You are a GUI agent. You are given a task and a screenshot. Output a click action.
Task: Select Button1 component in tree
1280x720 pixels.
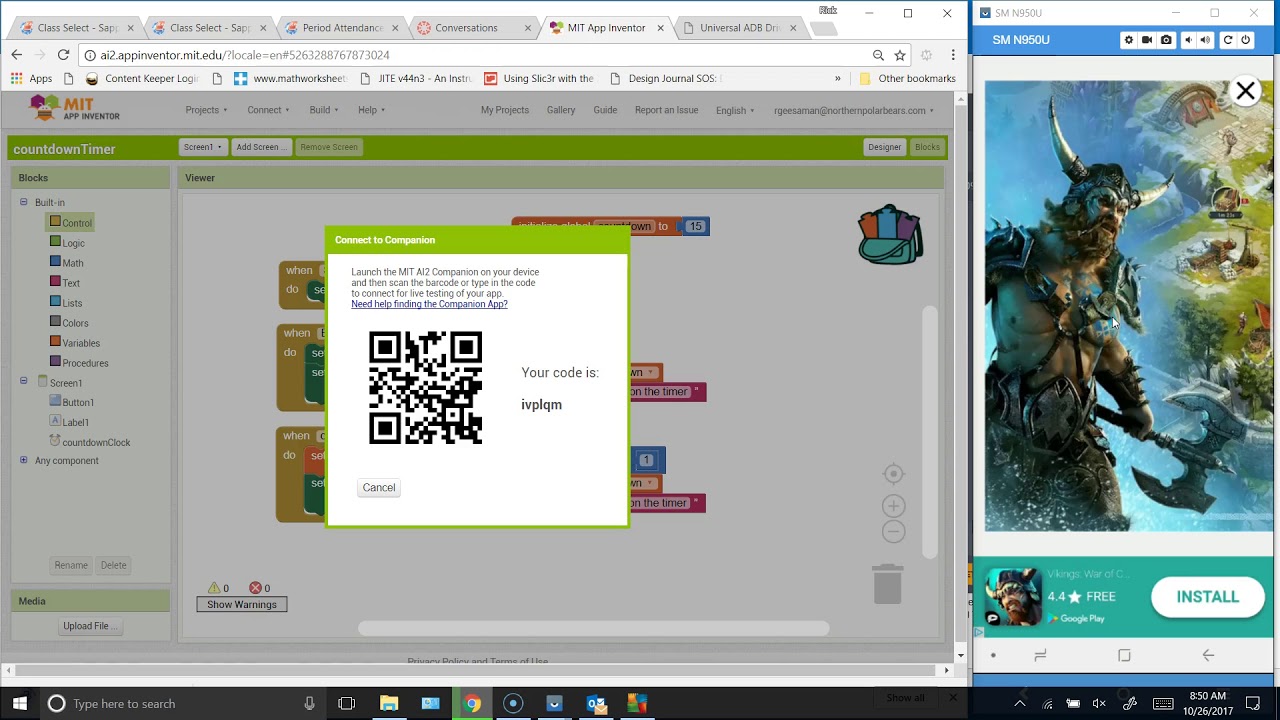[71, 402]
